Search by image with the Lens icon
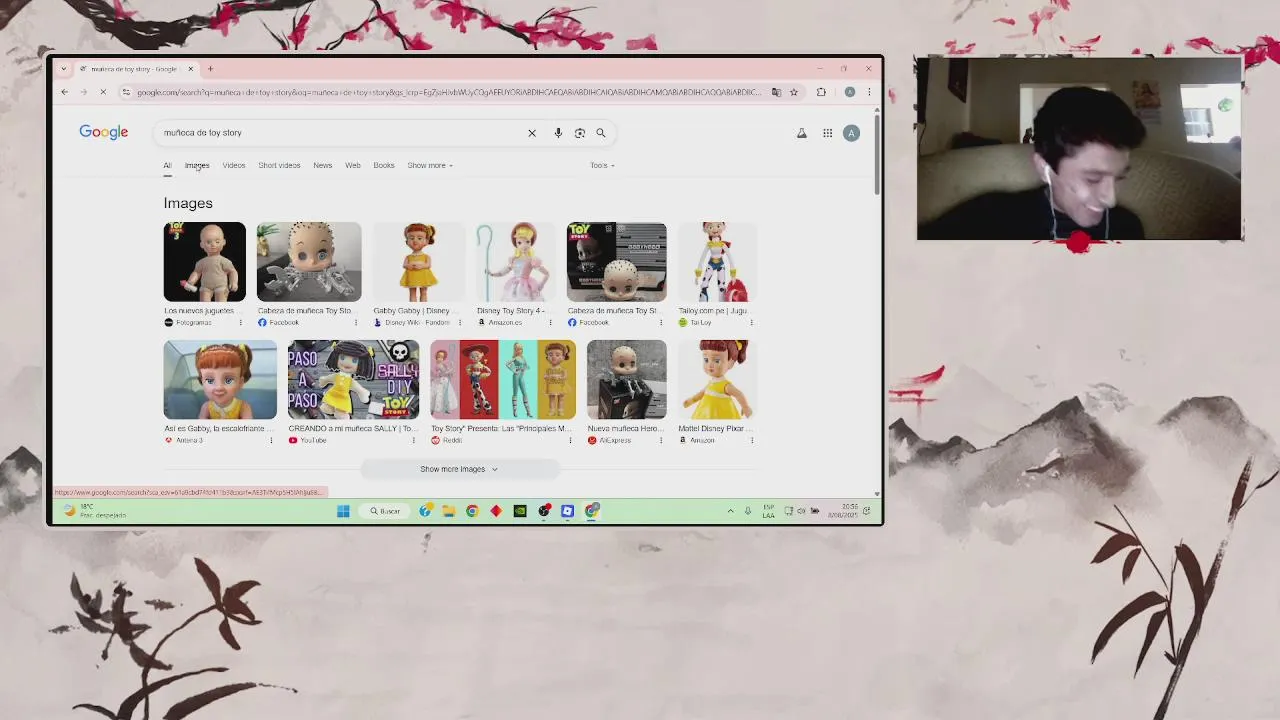 (x=579, y=133)
